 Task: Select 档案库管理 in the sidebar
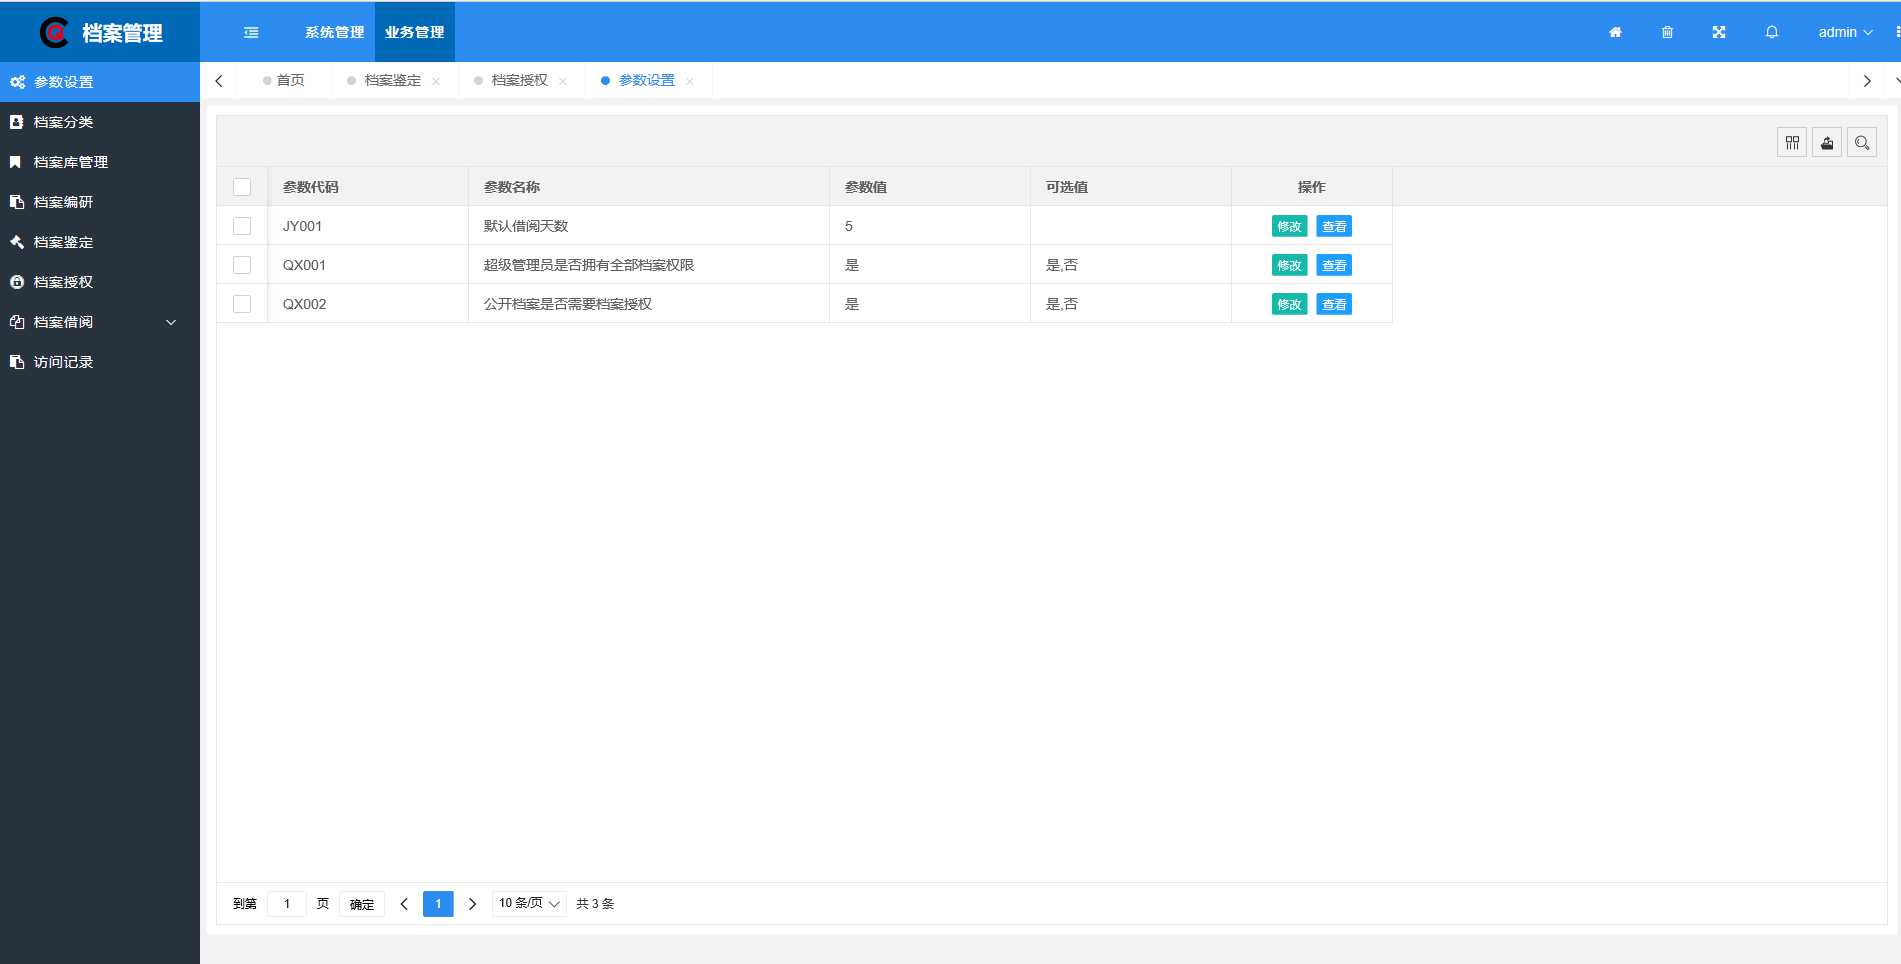(70, 161)
